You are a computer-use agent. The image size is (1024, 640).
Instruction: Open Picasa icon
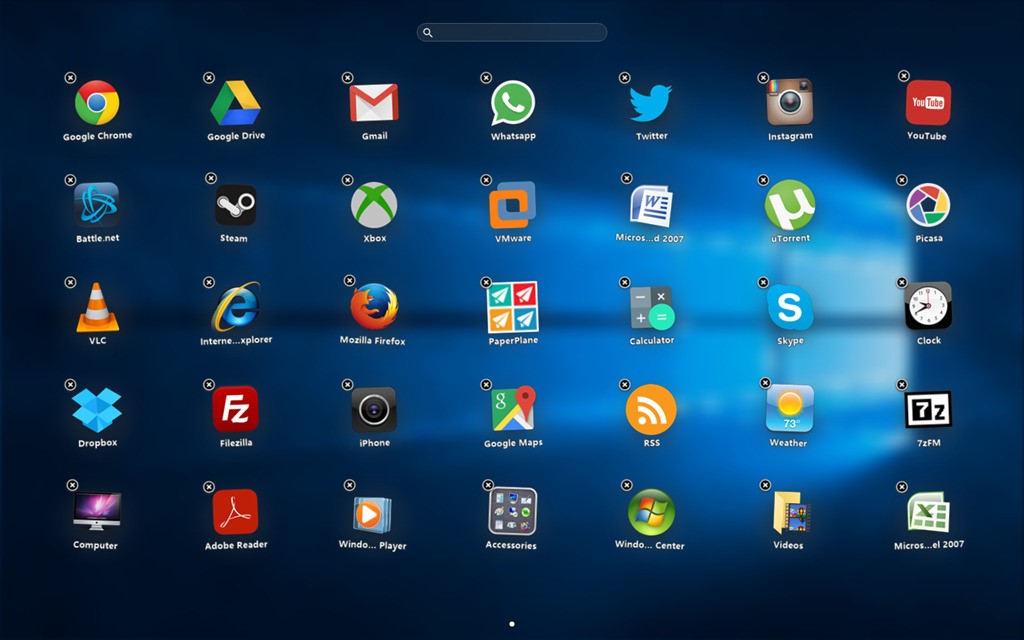point(928,205)
